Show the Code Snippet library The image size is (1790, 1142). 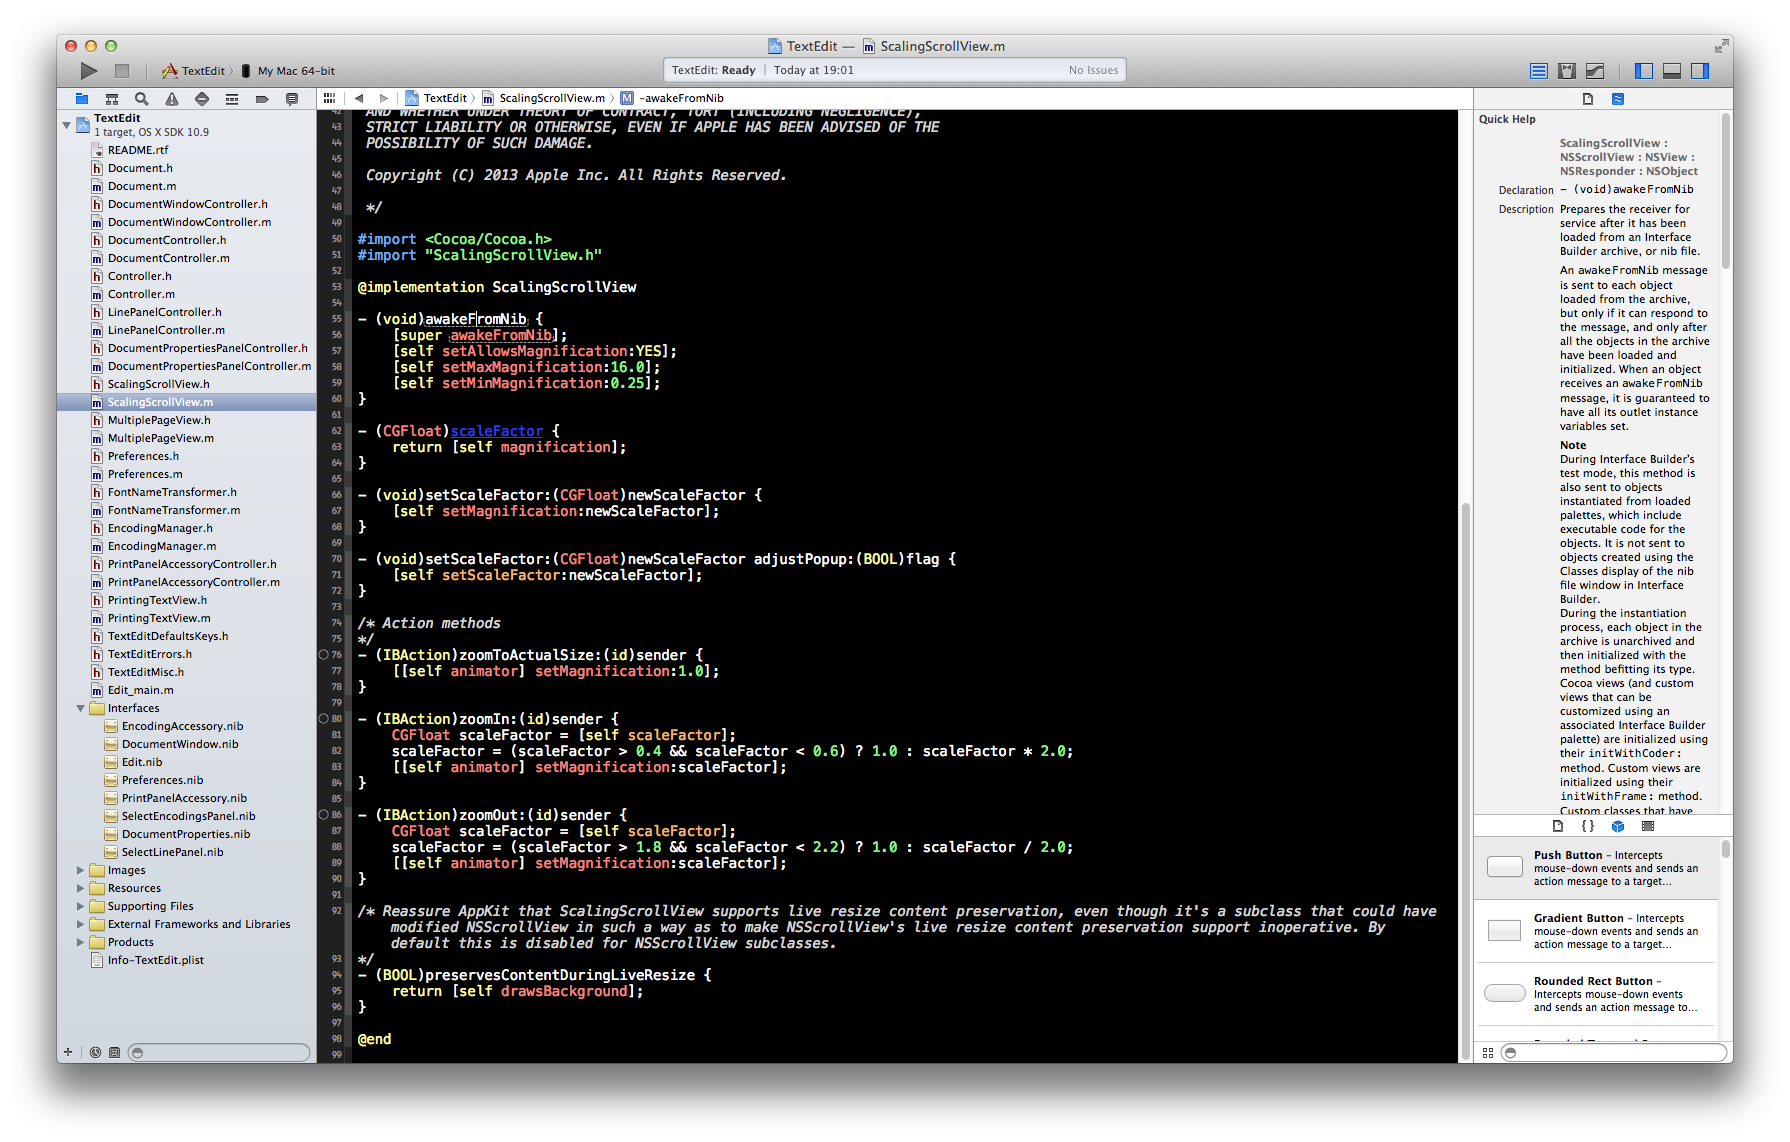[1588, 826]
